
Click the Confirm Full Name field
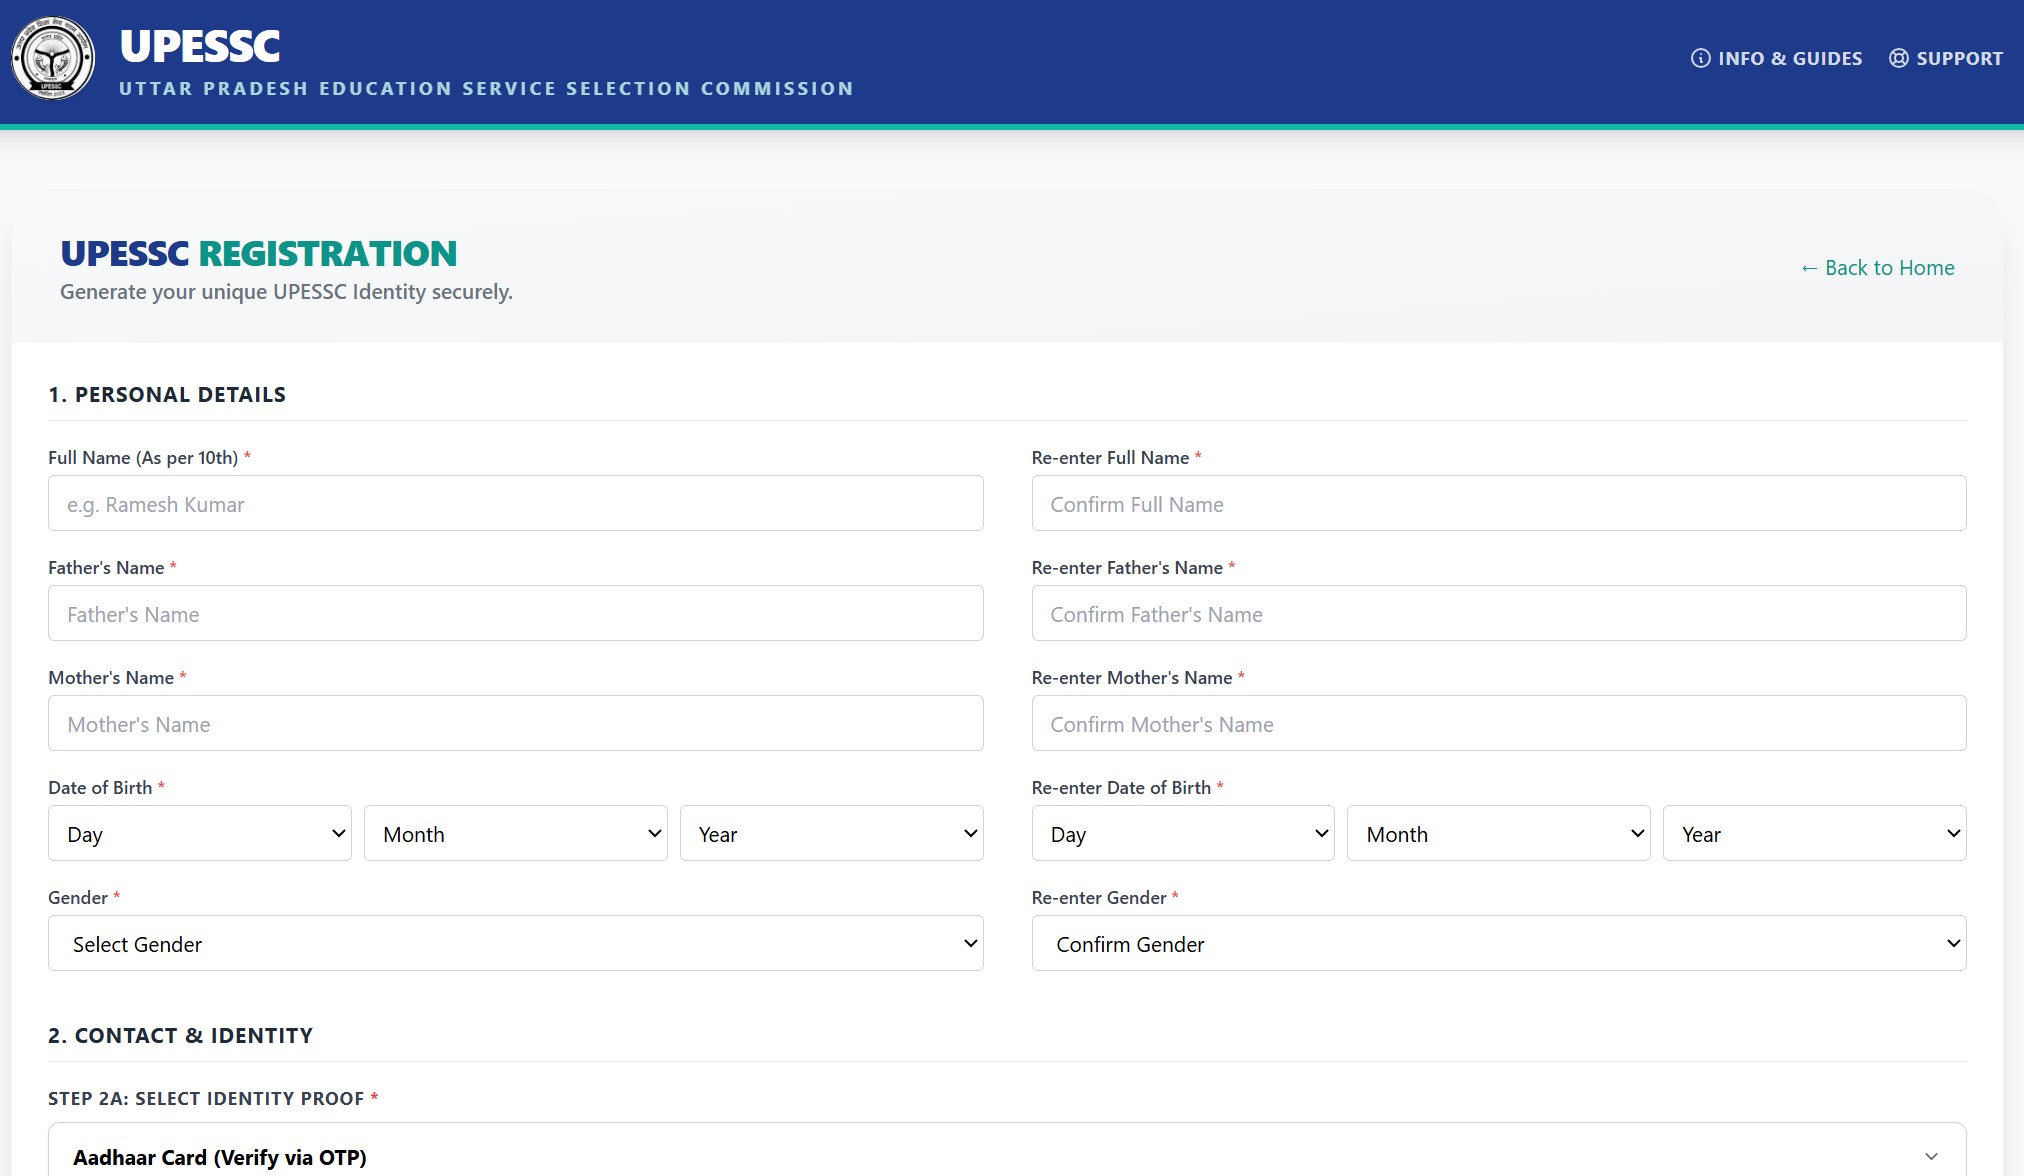pyautogui.click(x=1498, y=503)
